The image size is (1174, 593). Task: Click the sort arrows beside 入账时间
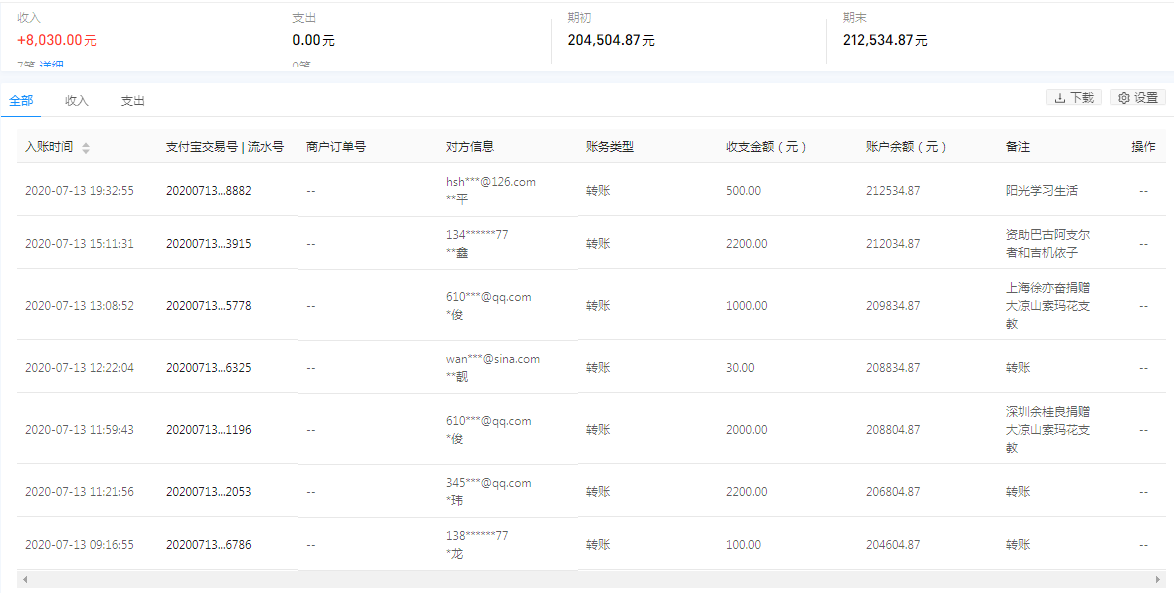pos(86,148)
